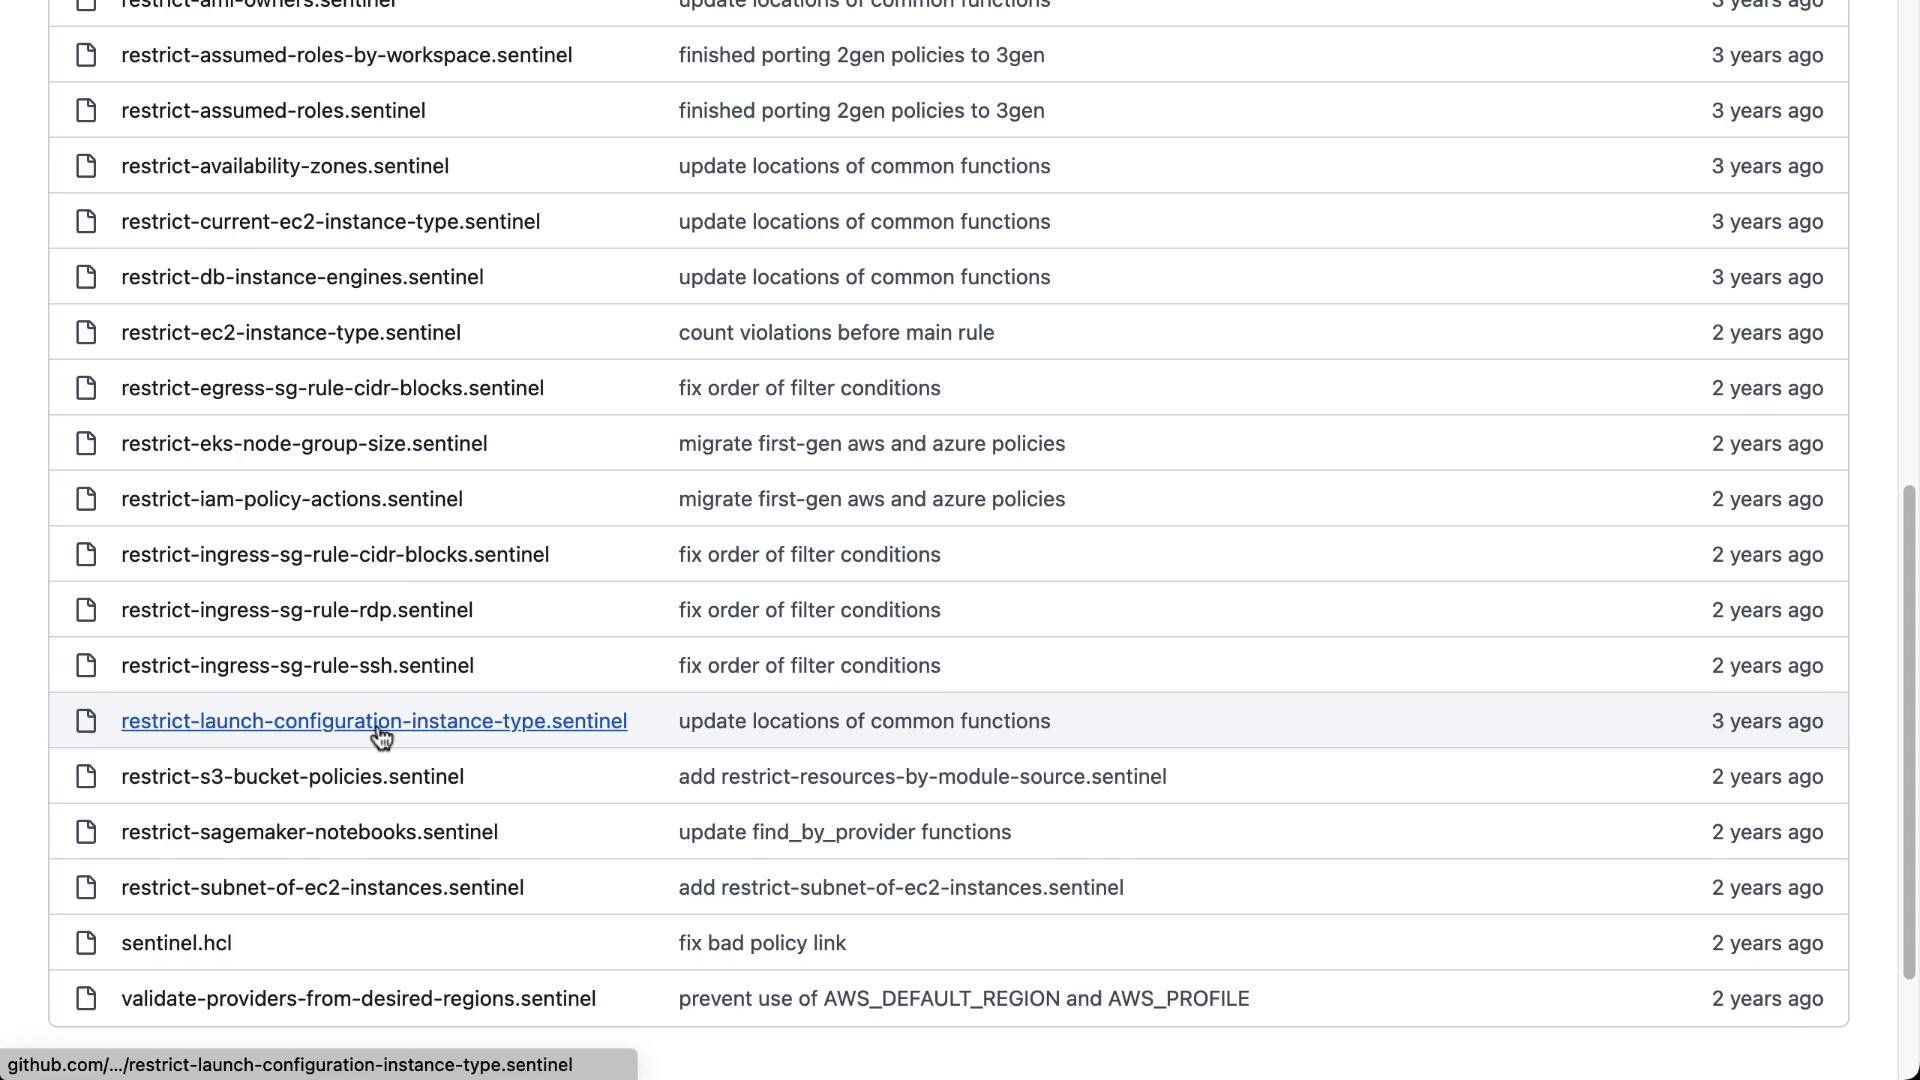Open 'update find_by_provider functions' commit

[x=844, y=832]
